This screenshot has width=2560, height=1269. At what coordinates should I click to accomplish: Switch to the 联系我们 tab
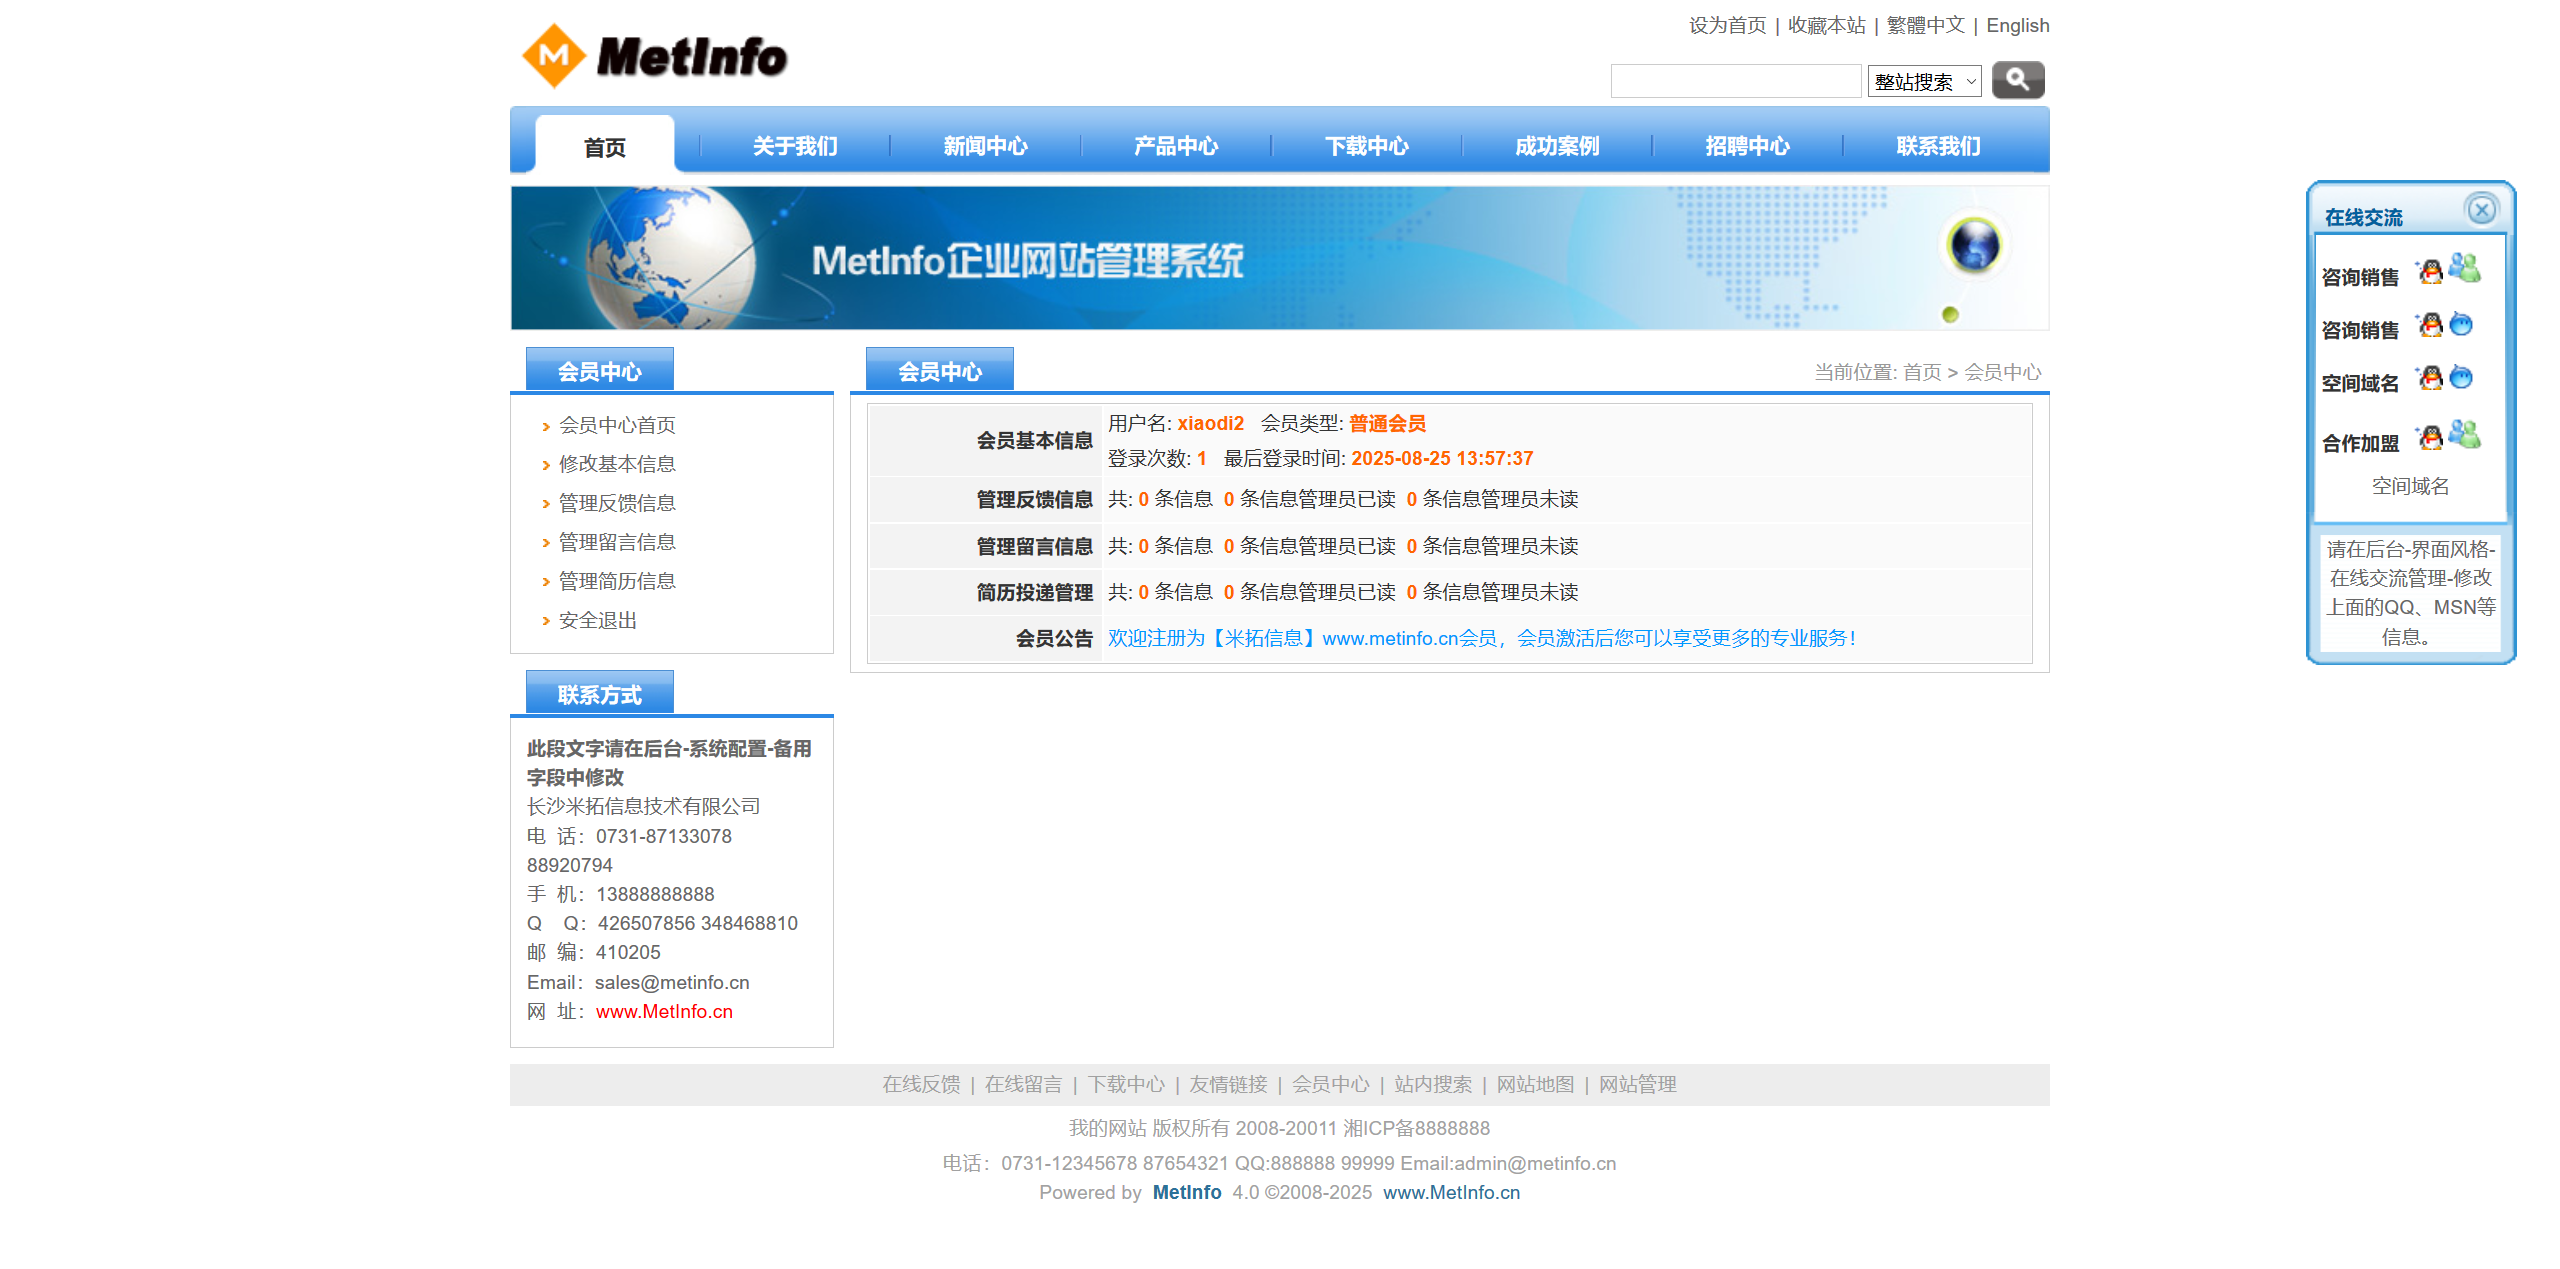1937,146
